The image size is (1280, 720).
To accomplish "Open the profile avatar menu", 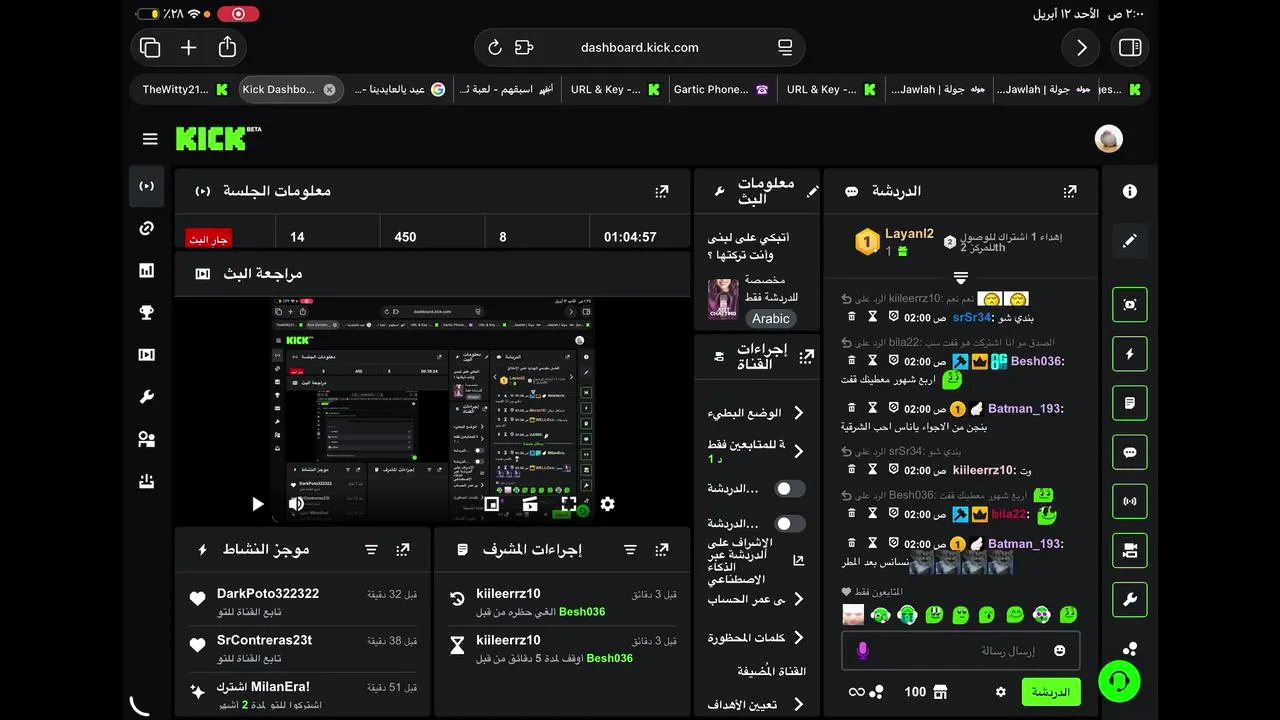I will tap(1108, 139).
